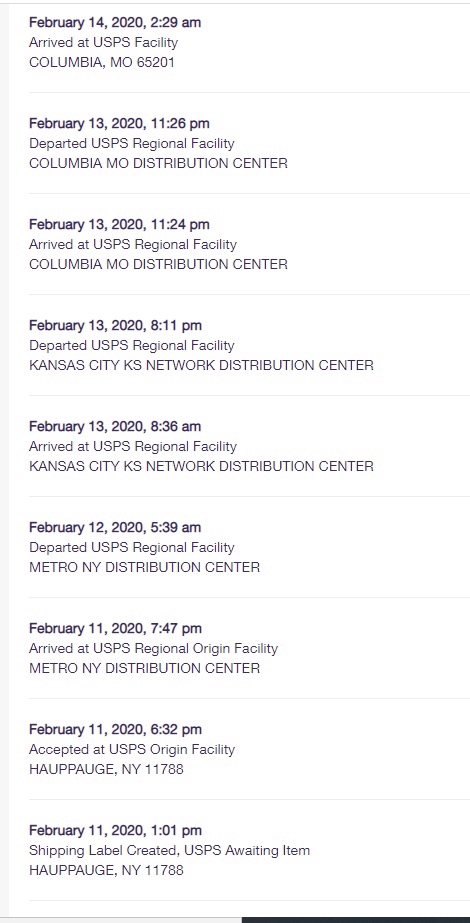Click the February 13, 8:36 am timestamp

(x=115, y=426)
